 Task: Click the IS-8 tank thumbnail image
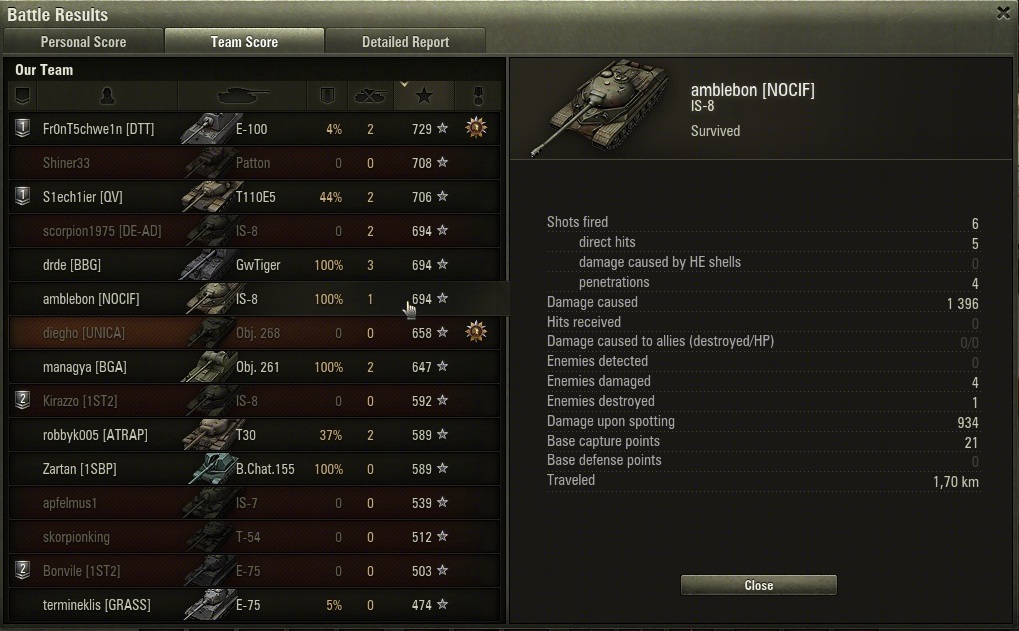600,108
